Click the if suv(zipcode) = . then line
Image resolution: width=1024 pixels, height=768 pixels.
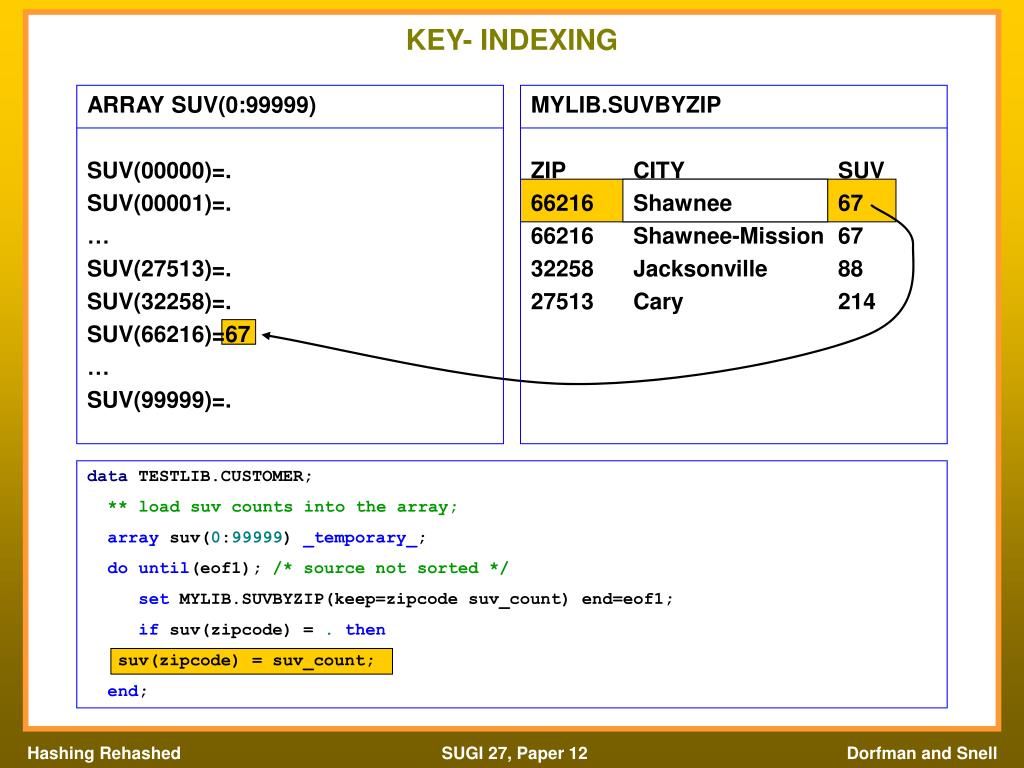click(262, 630)
